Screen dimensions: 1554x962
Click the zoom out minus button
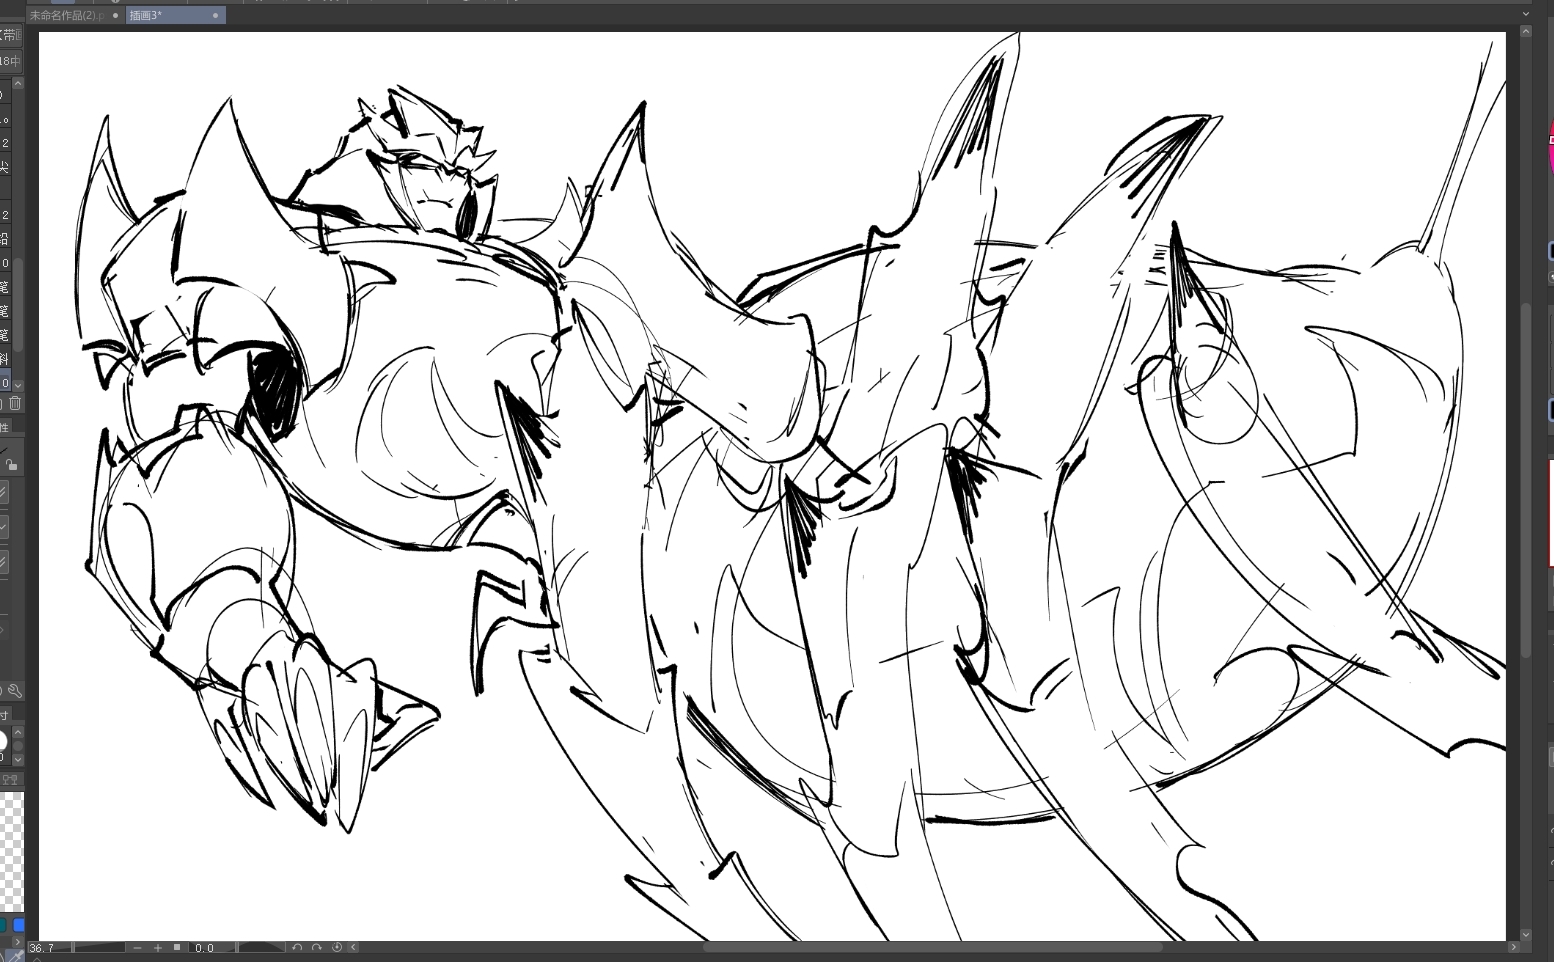tap(137, 948)
